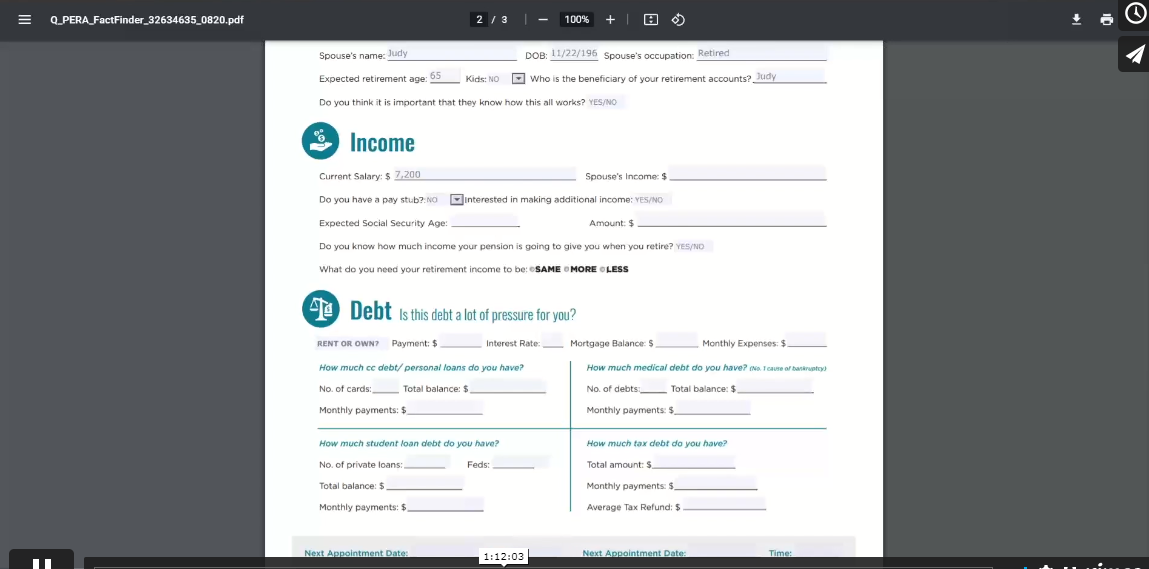The width and height of the screenshot is (1149, 569).
Task: Click the Income section heading
Action: pyautogui.click(x=382, y=142)
